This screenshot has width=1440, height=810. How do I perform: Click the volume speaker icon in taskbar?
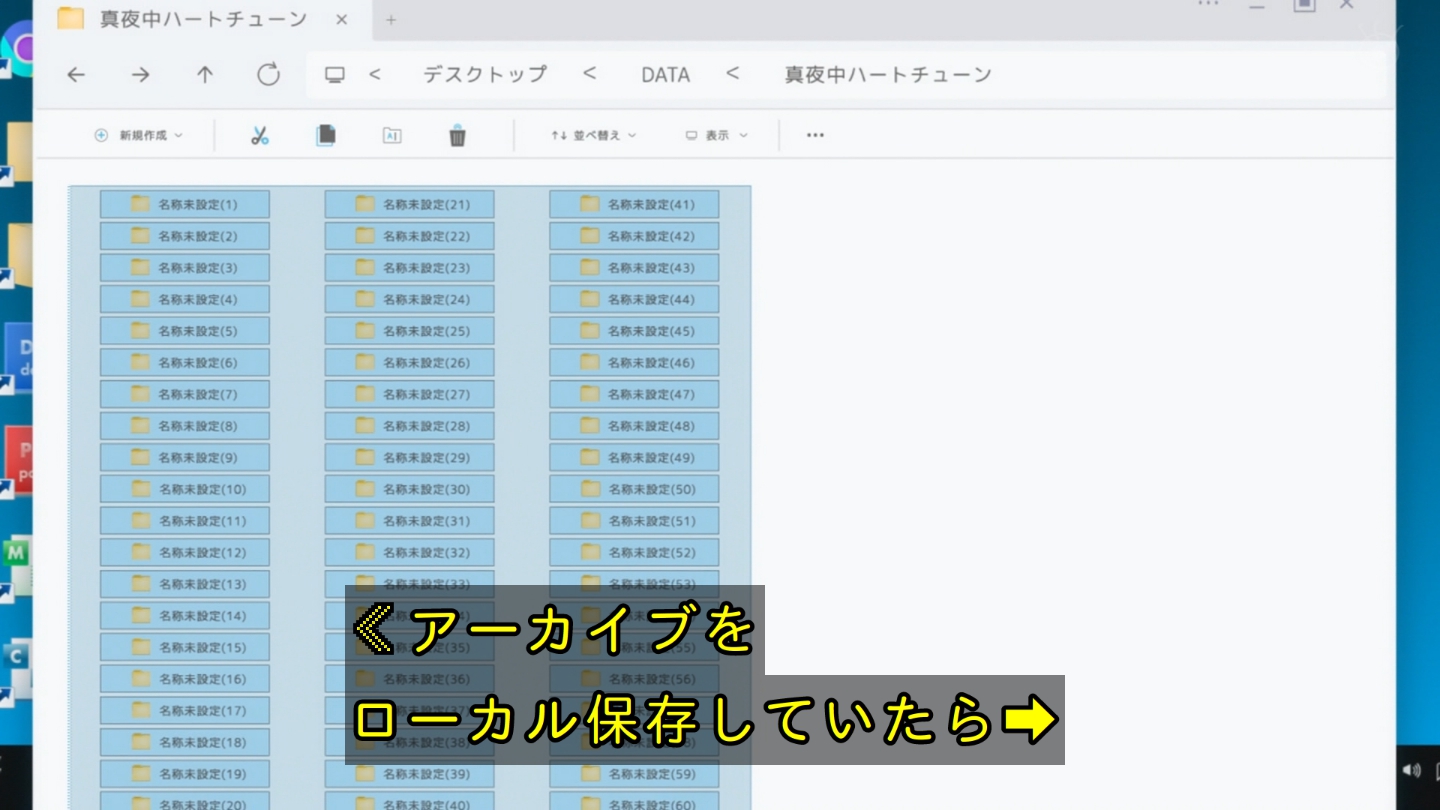(1411, 770)
